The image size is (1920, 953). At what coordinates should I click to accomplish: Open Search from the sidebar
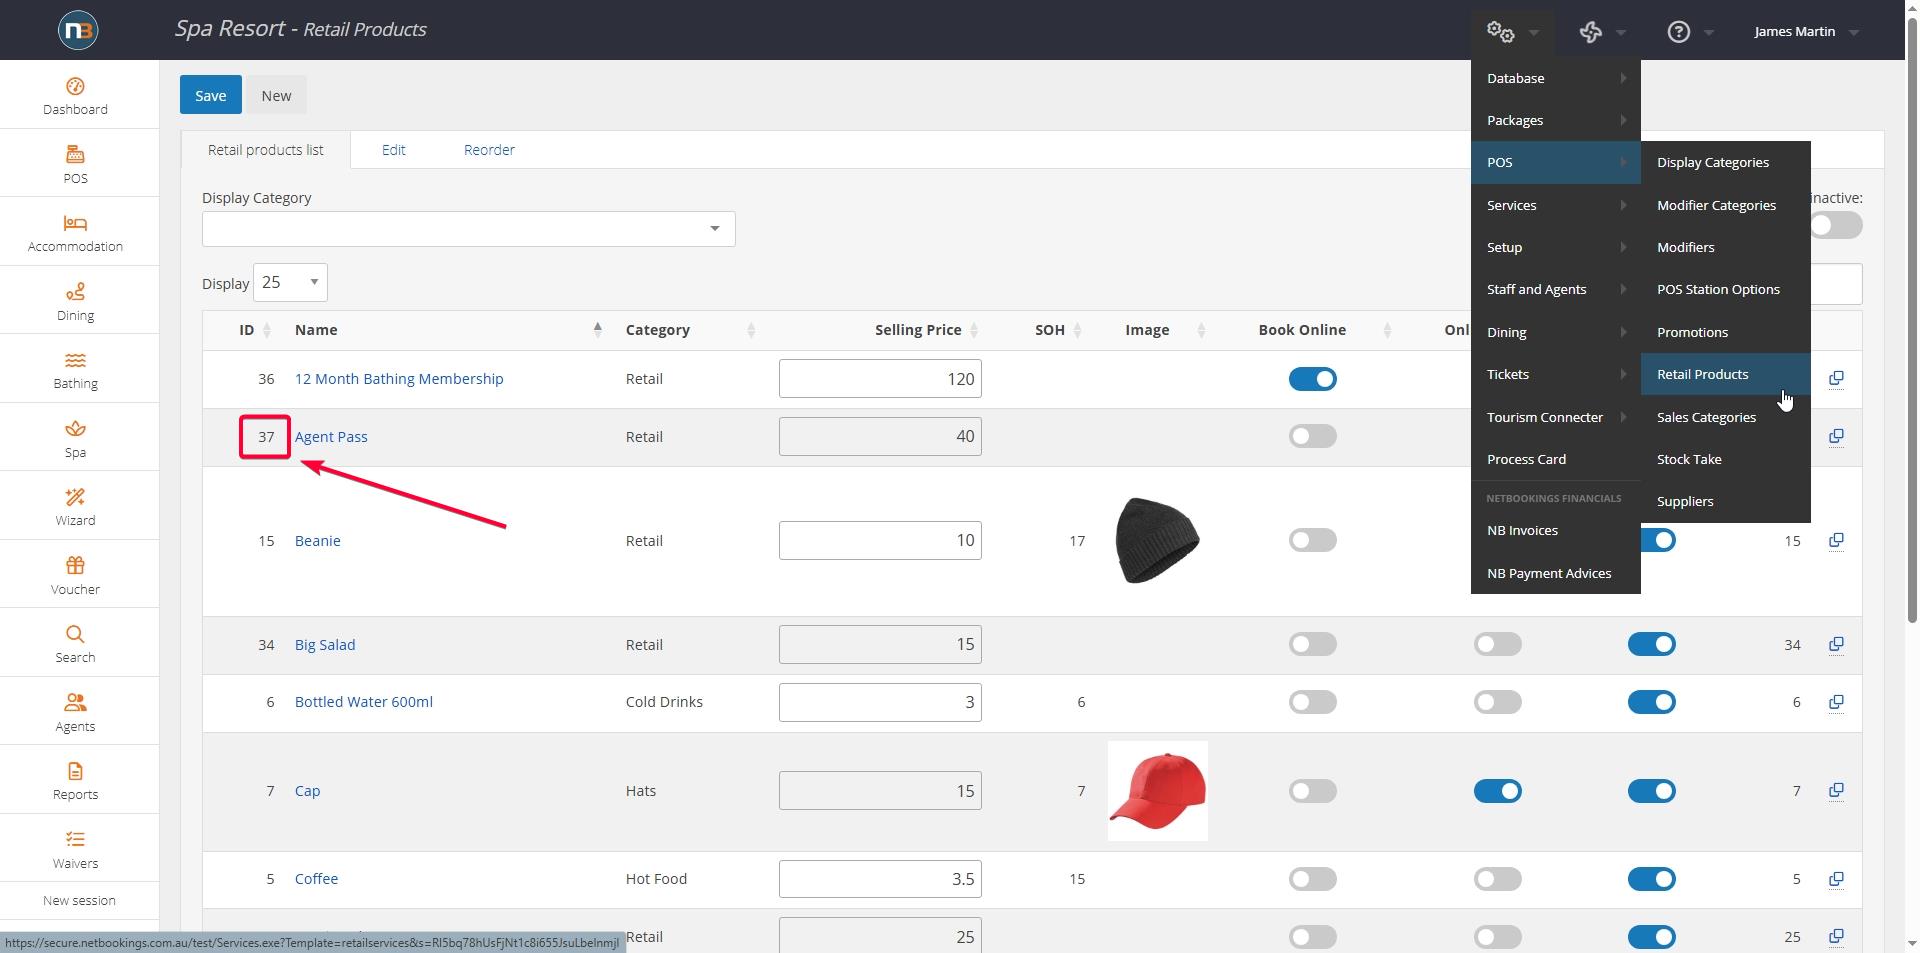75,644
